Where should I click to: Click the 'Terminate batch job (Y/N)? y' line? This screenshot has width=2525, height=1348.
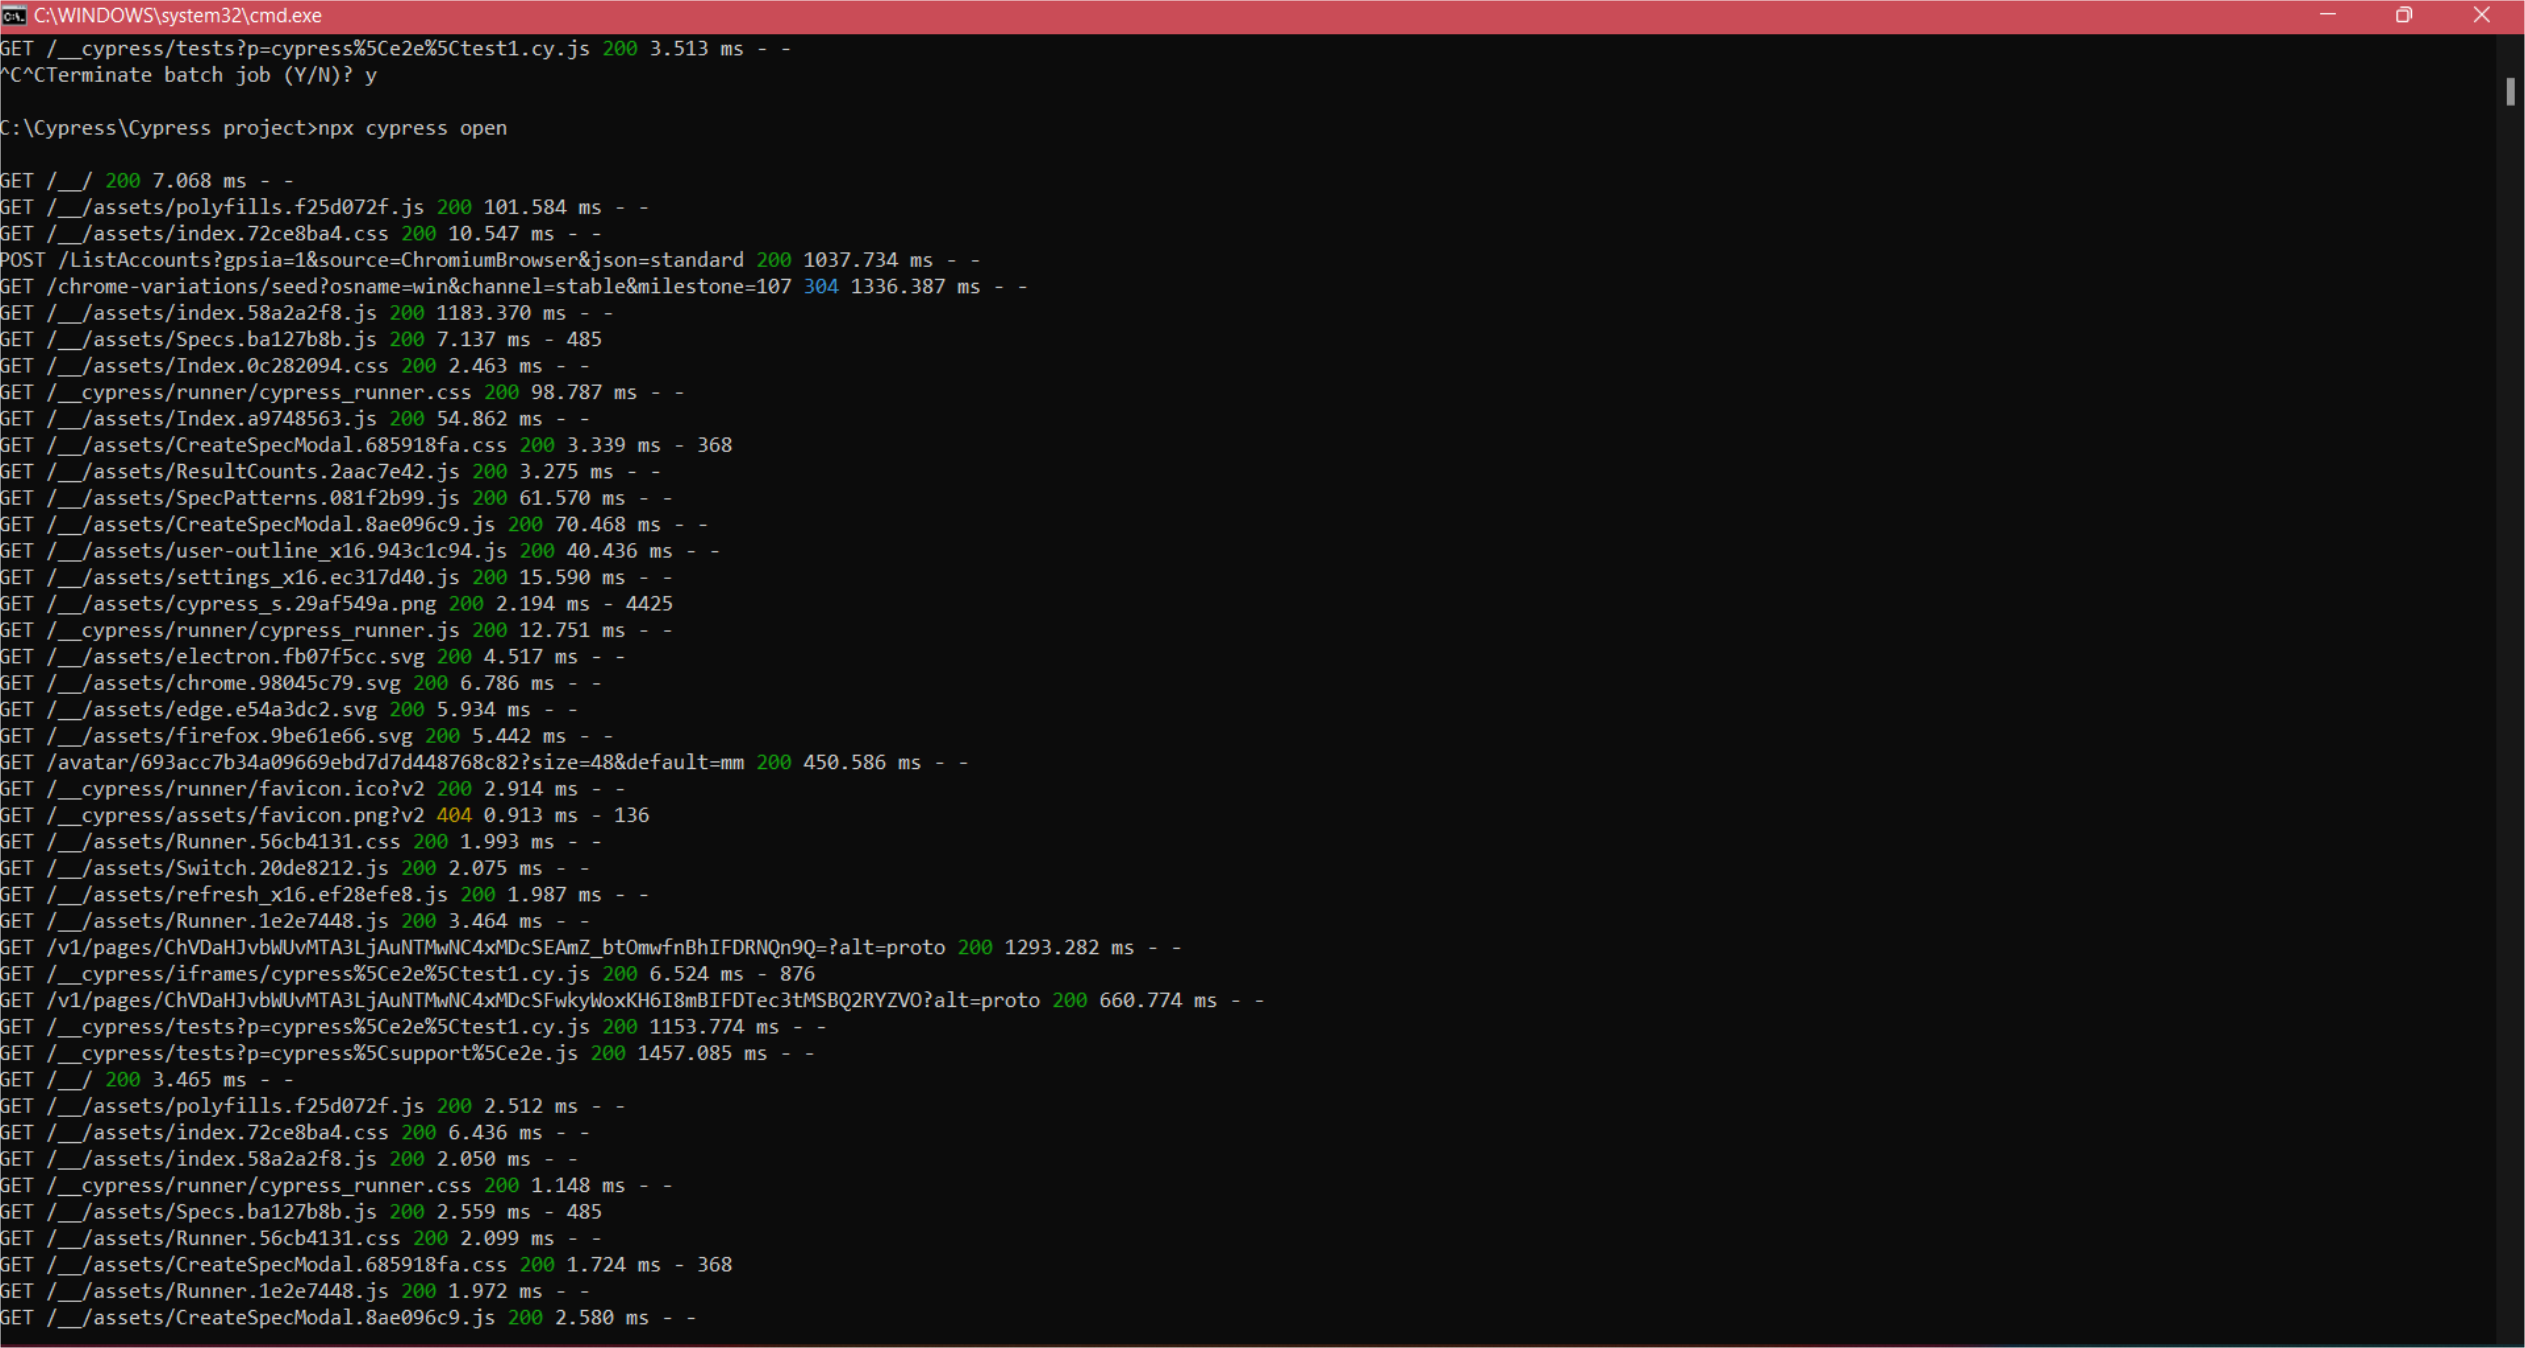(x=189, y=75)
